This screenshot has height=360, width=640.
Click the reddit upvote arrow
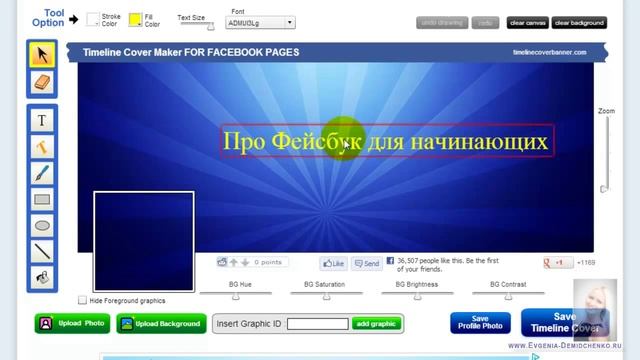click(x=233, y=262)
